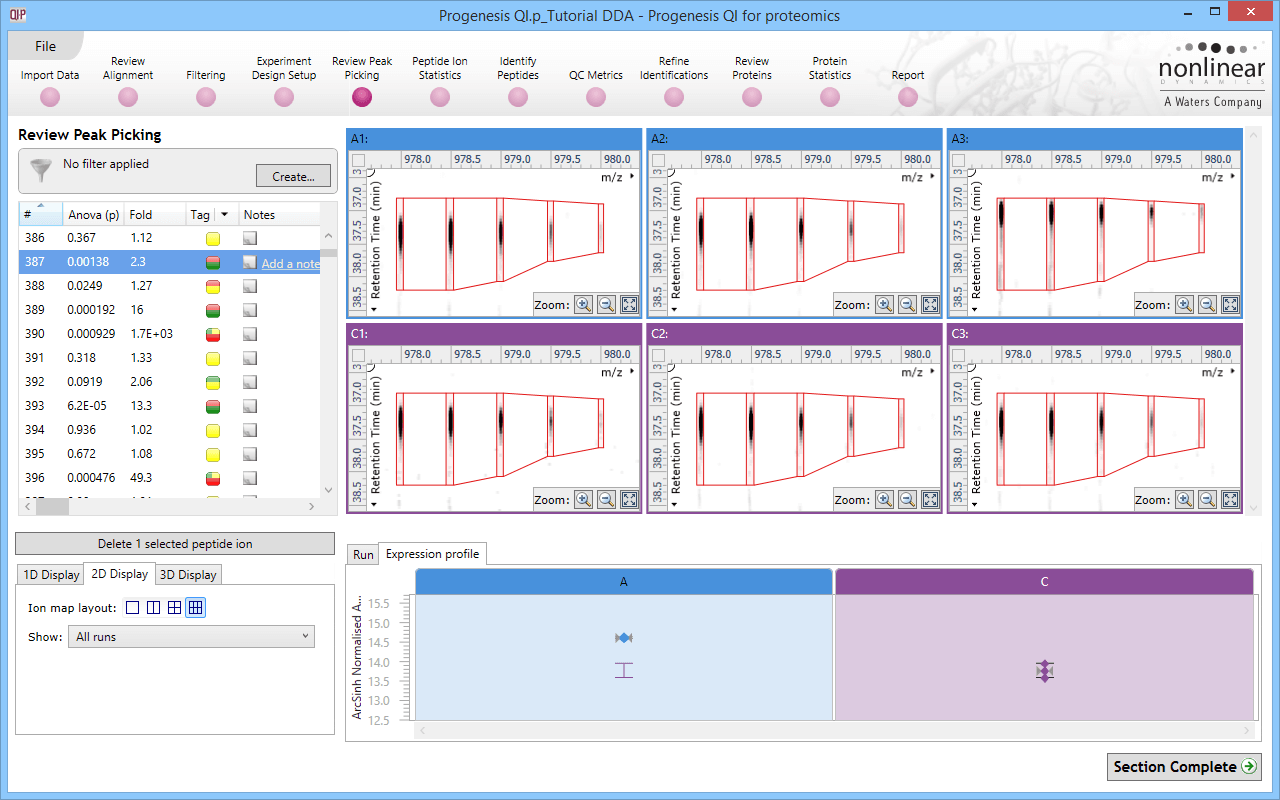The image size is (1280, 800).
Task: Select peptide ion row 392
Action: 170,382
